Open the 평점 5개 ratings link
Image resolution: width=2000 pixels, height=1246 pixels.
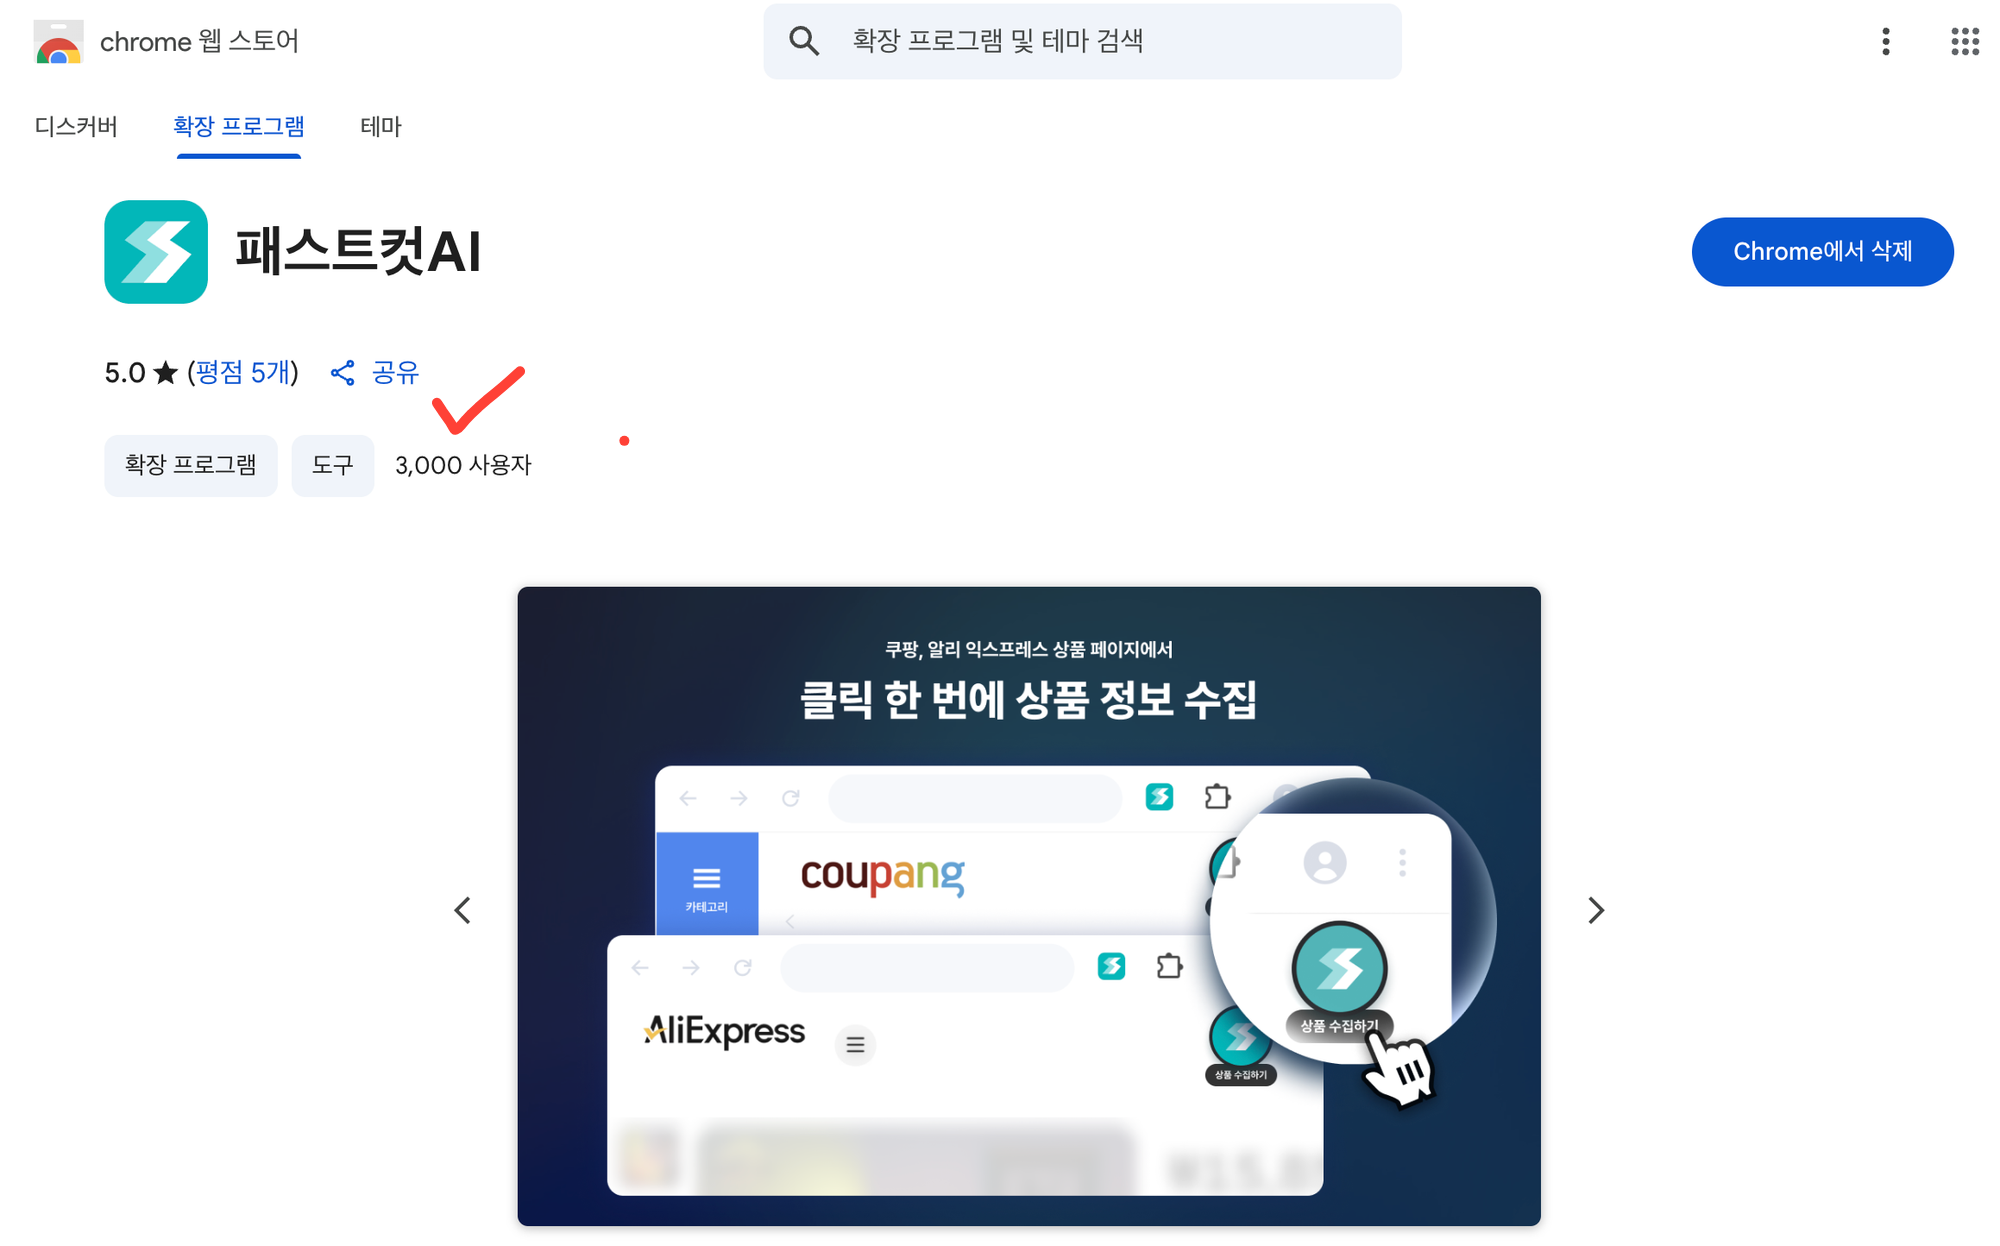[243, 373]
